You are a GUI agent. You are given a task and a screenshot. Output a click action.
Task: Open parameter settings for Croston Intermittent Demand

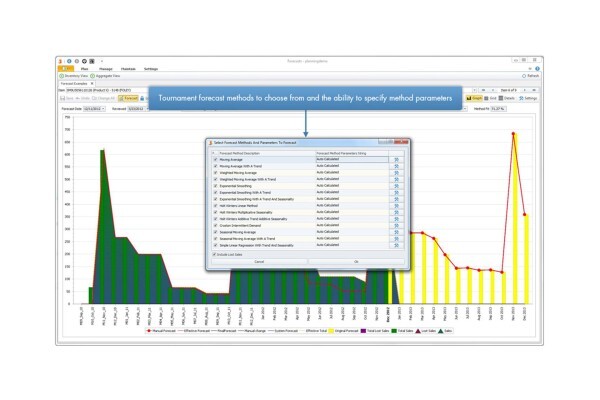pos(396,225)
